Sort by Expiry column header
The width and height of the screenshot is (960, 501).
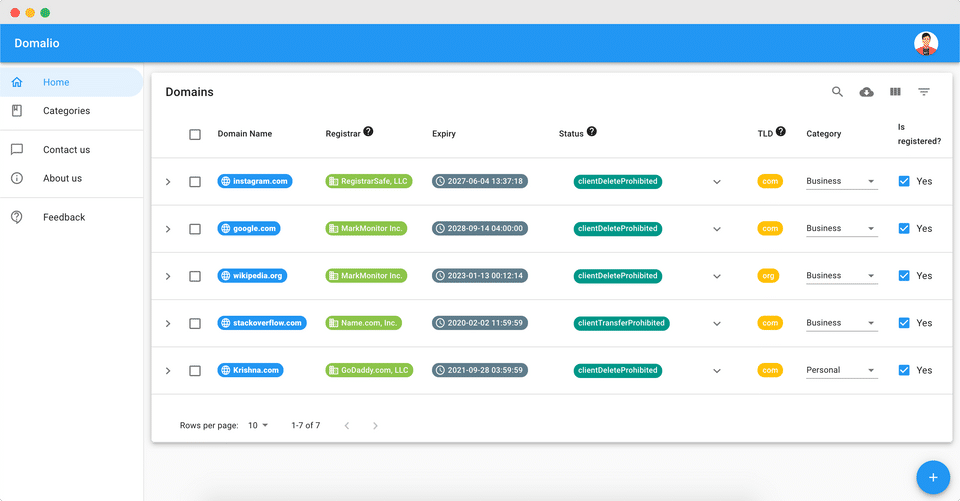click(x=444, y=134)
